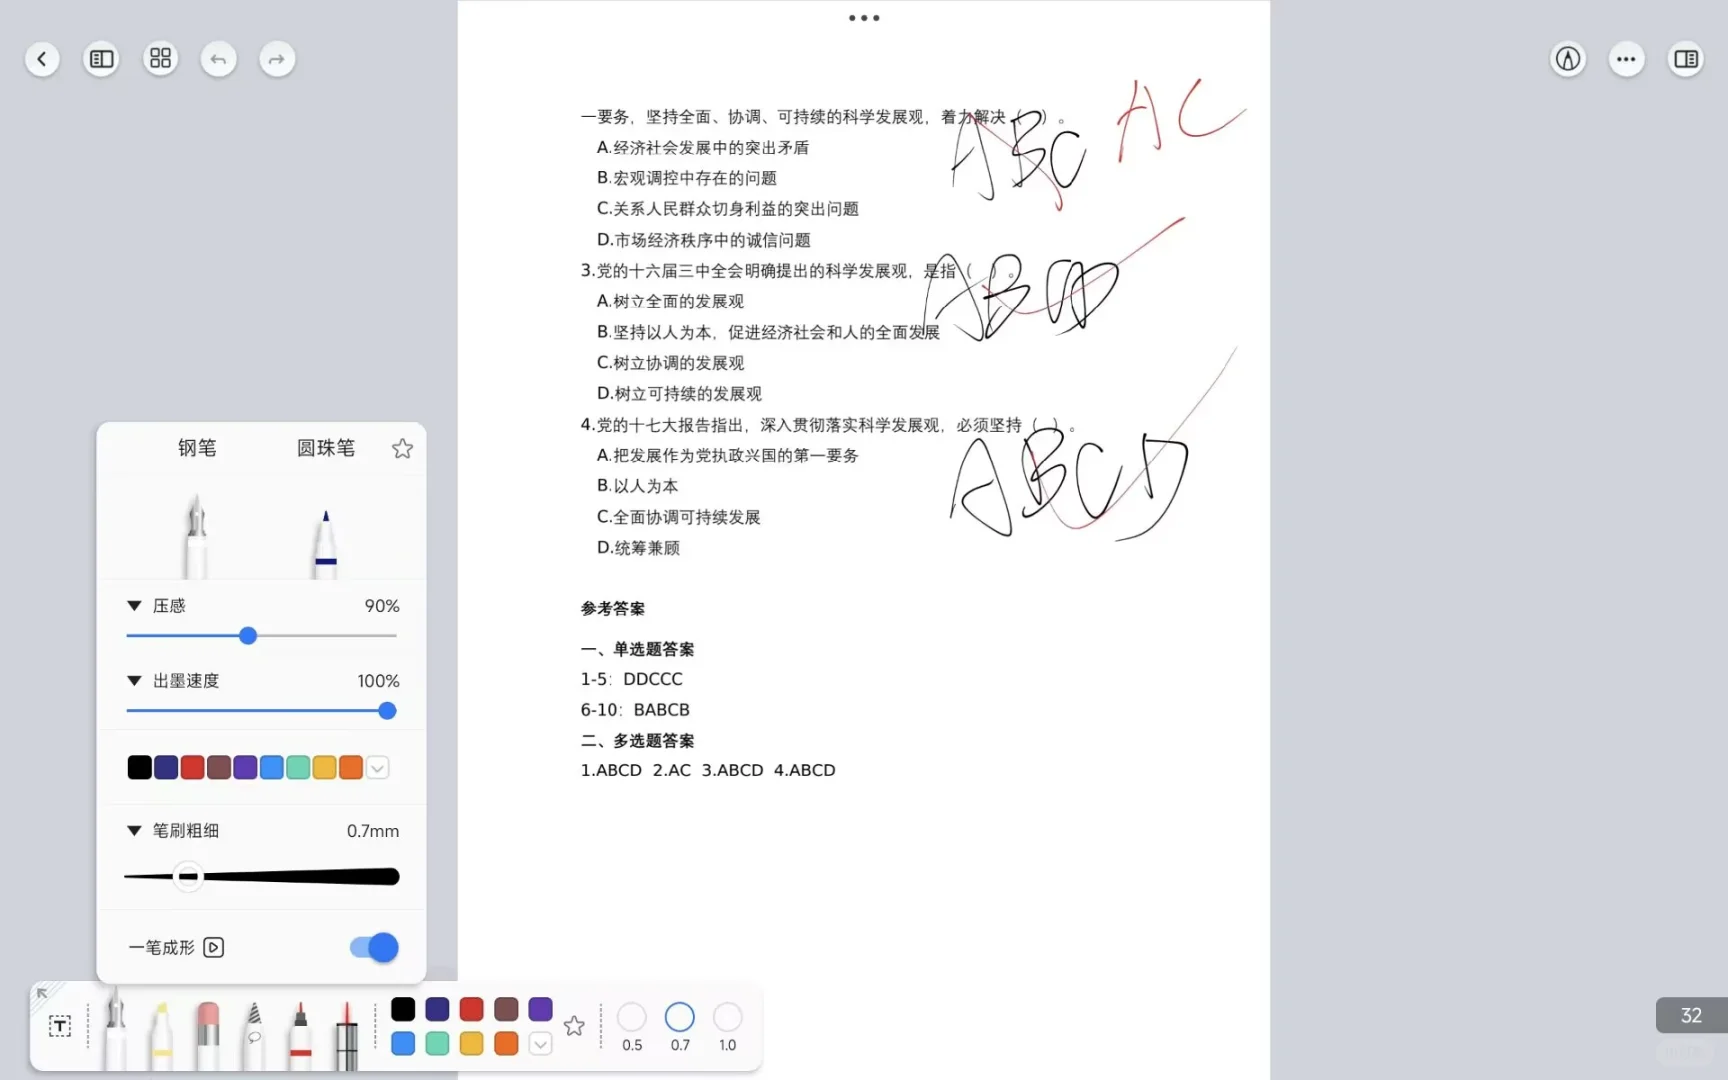Switch to the 钢笔 tab
The image size is (1728, 1080).
click(x=196, y=448)
